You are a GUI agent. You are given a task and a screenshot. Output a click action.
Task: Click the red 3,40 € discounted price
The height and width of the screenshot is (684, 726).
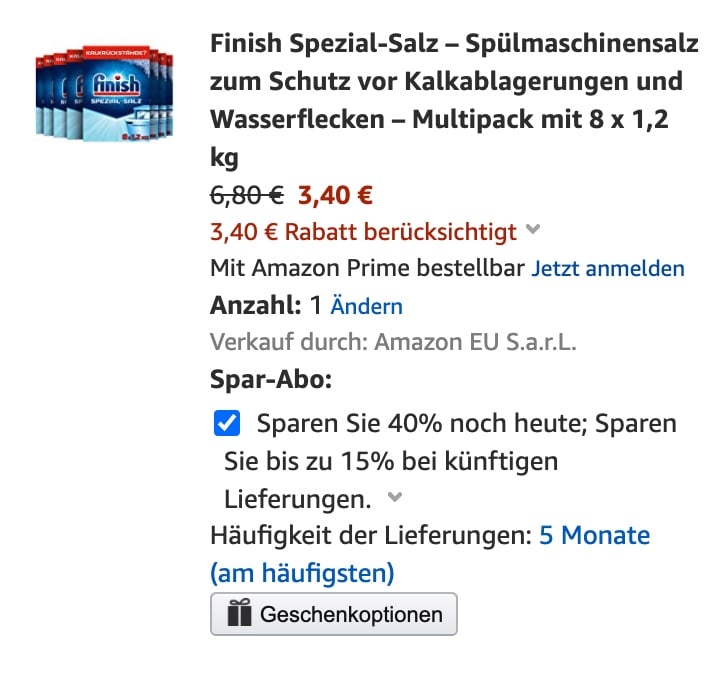tap(335, 194)
